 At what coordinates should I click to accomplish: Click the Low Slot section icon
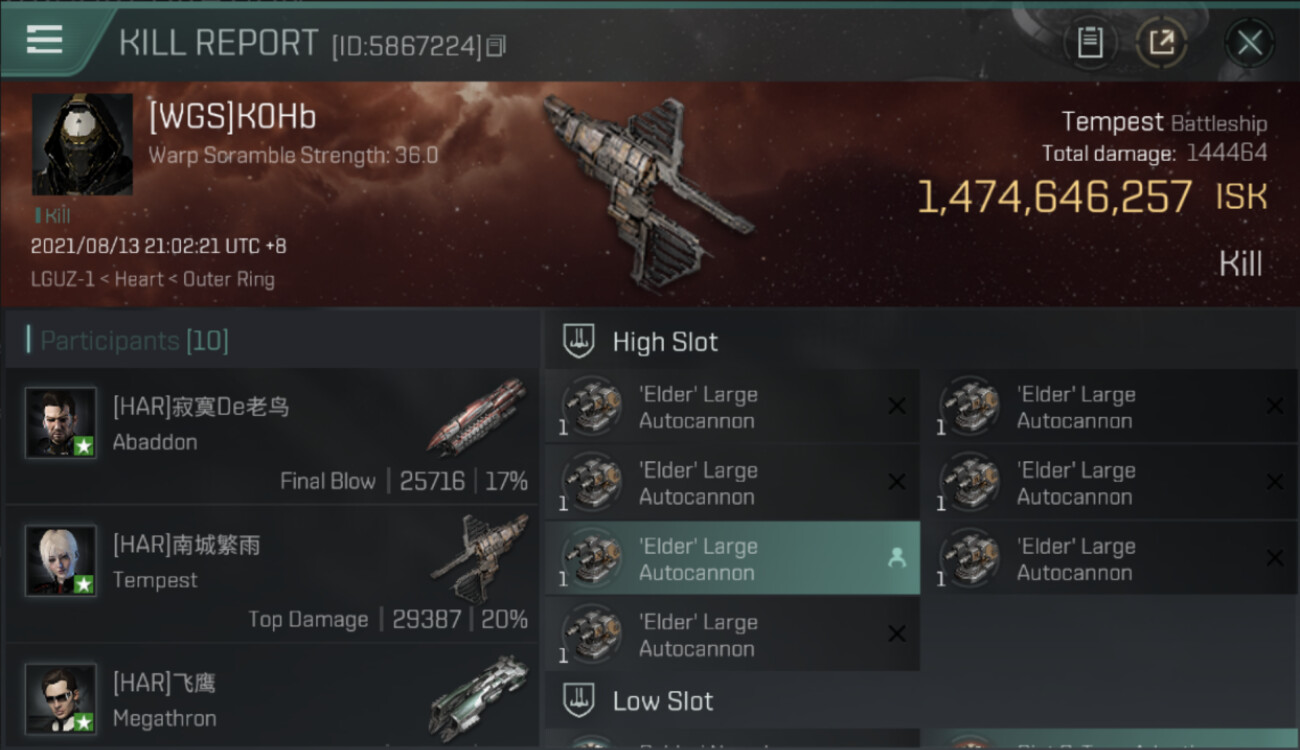(580, 700)
